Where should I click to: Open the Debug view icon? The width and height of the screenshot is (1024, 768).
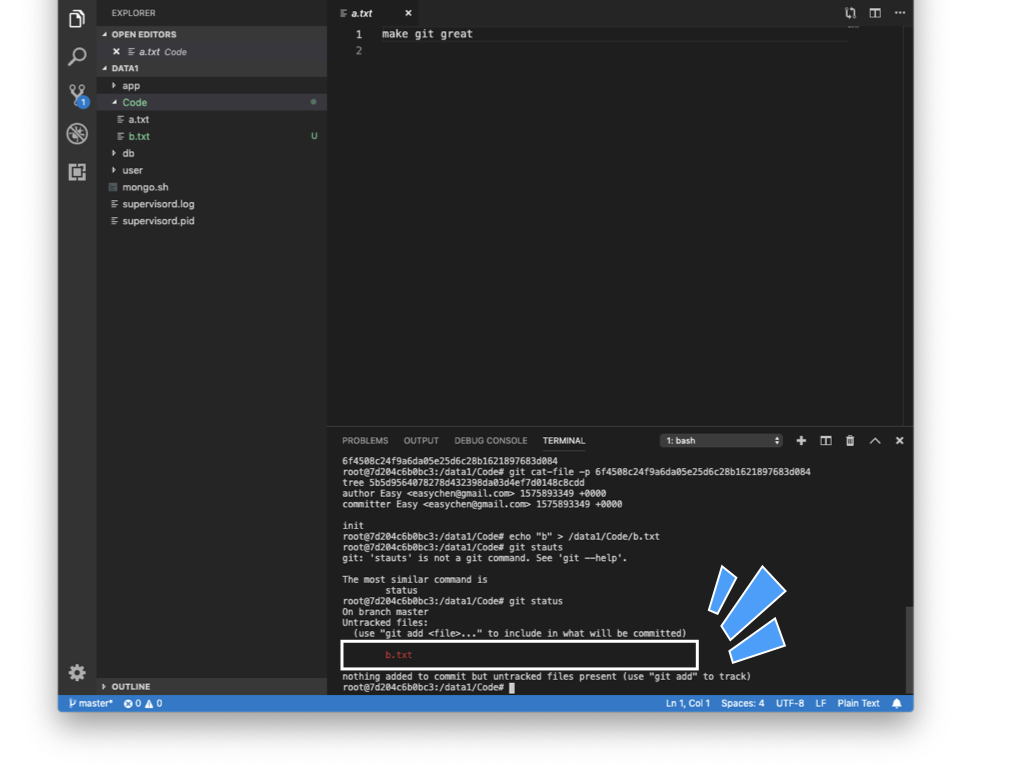[77, 134]
